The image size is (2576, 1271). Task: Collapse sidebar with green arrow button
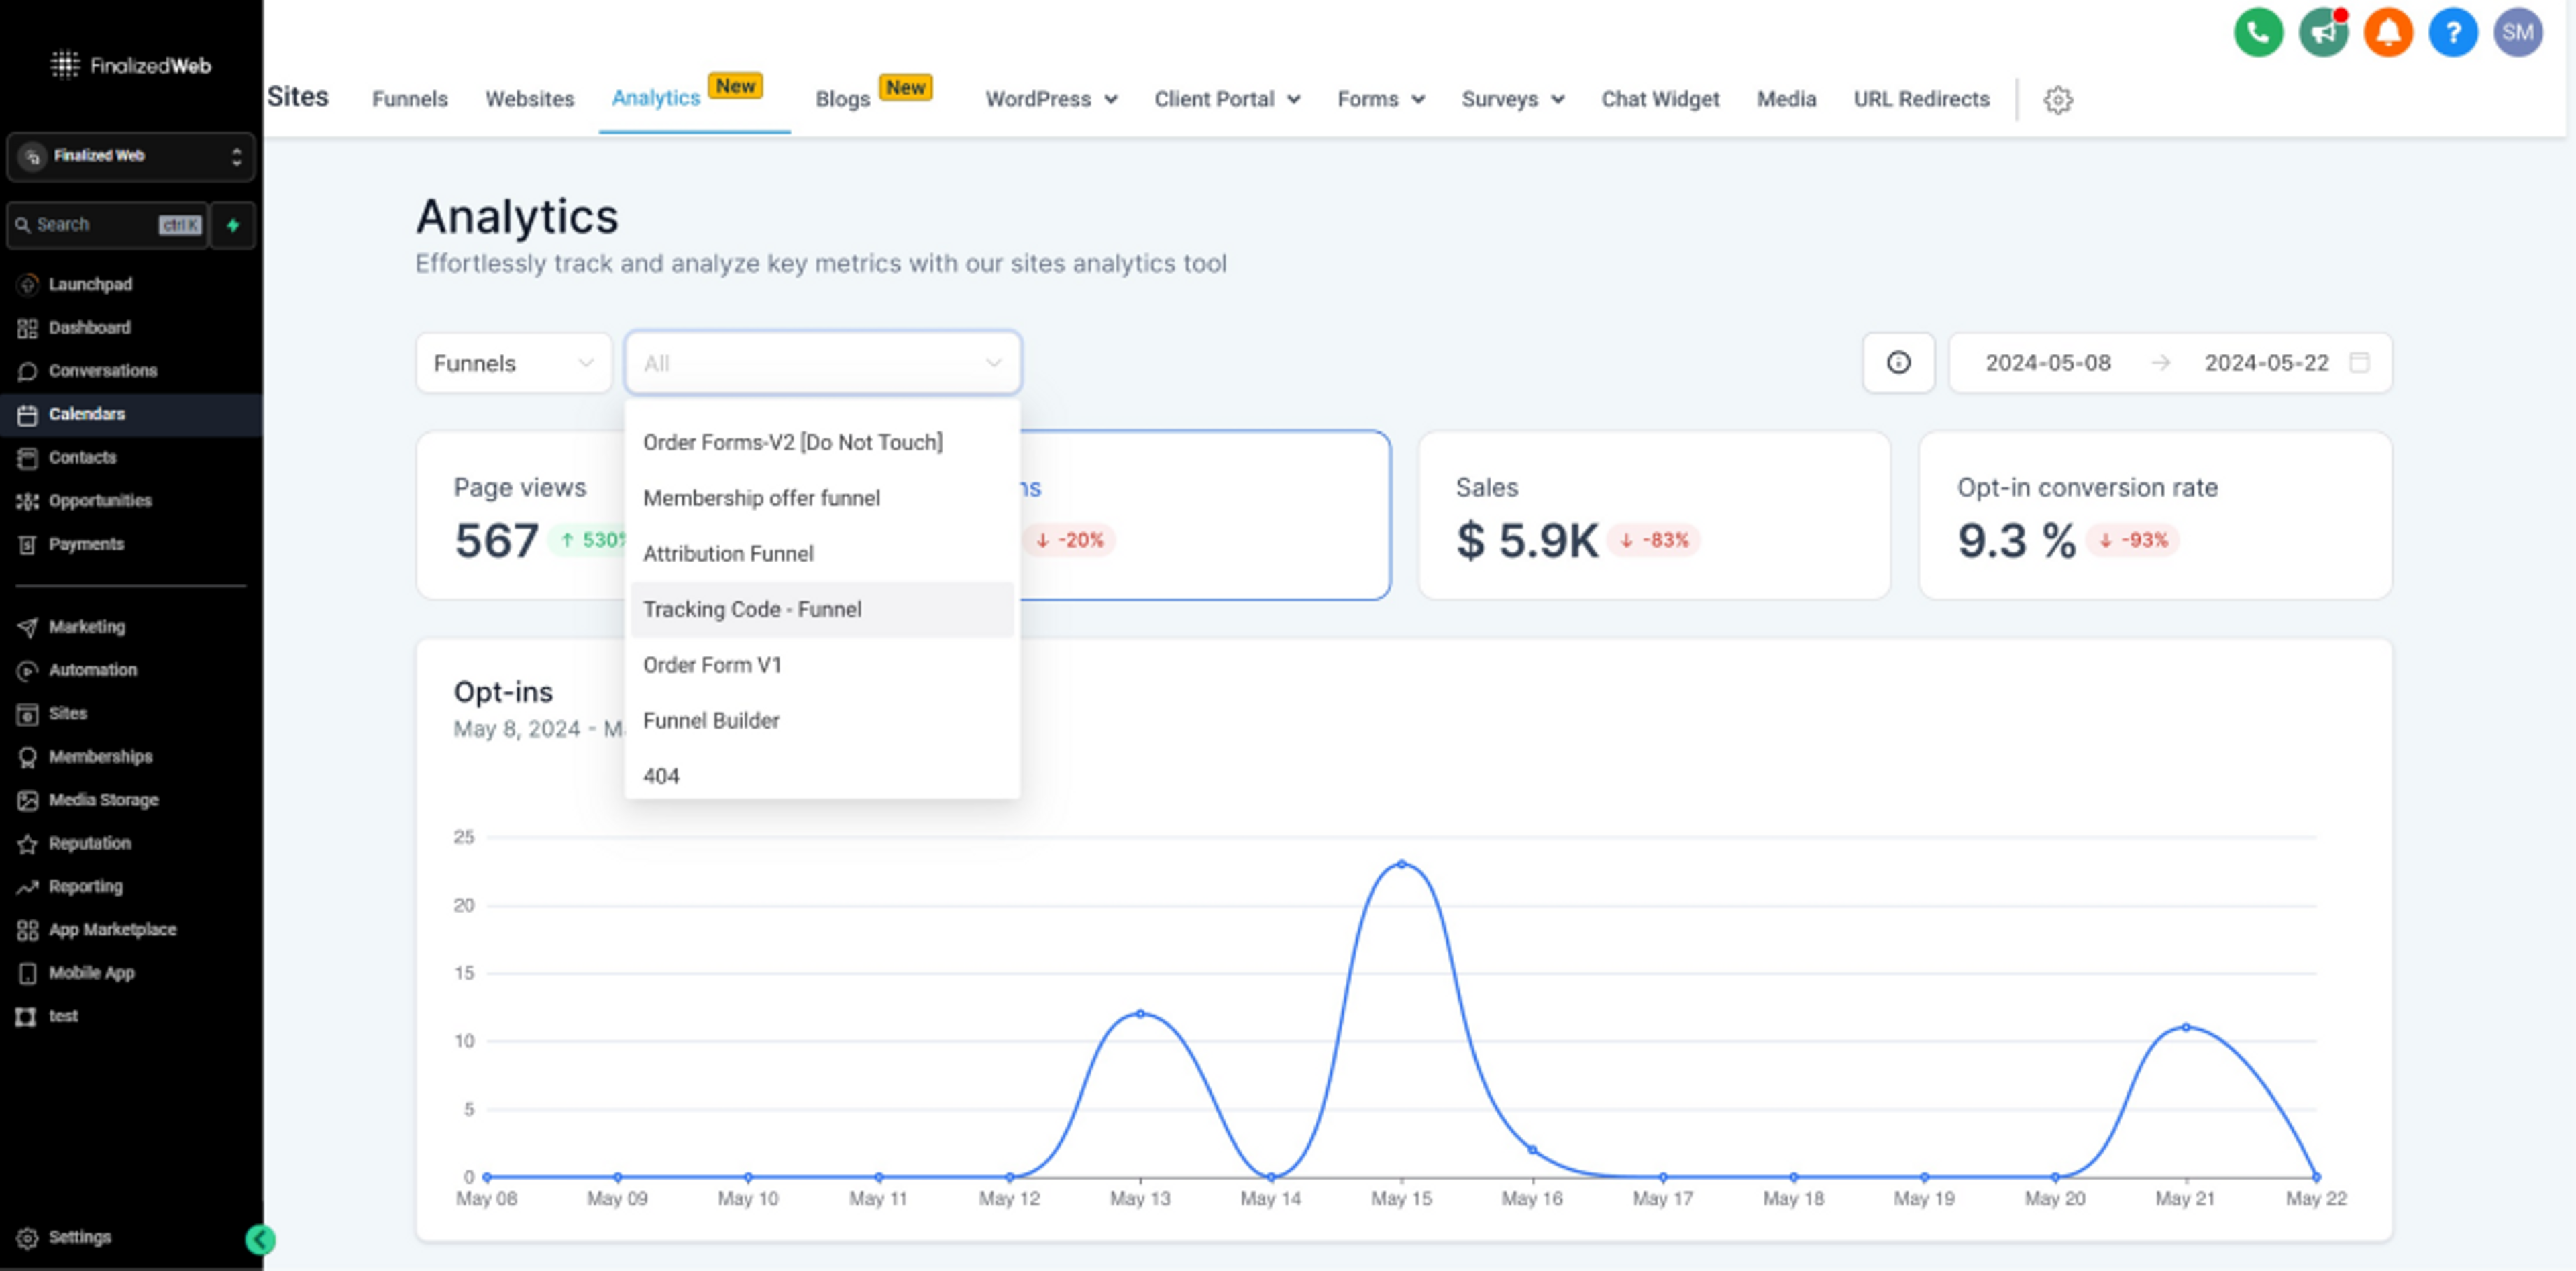coord(260,1240)
